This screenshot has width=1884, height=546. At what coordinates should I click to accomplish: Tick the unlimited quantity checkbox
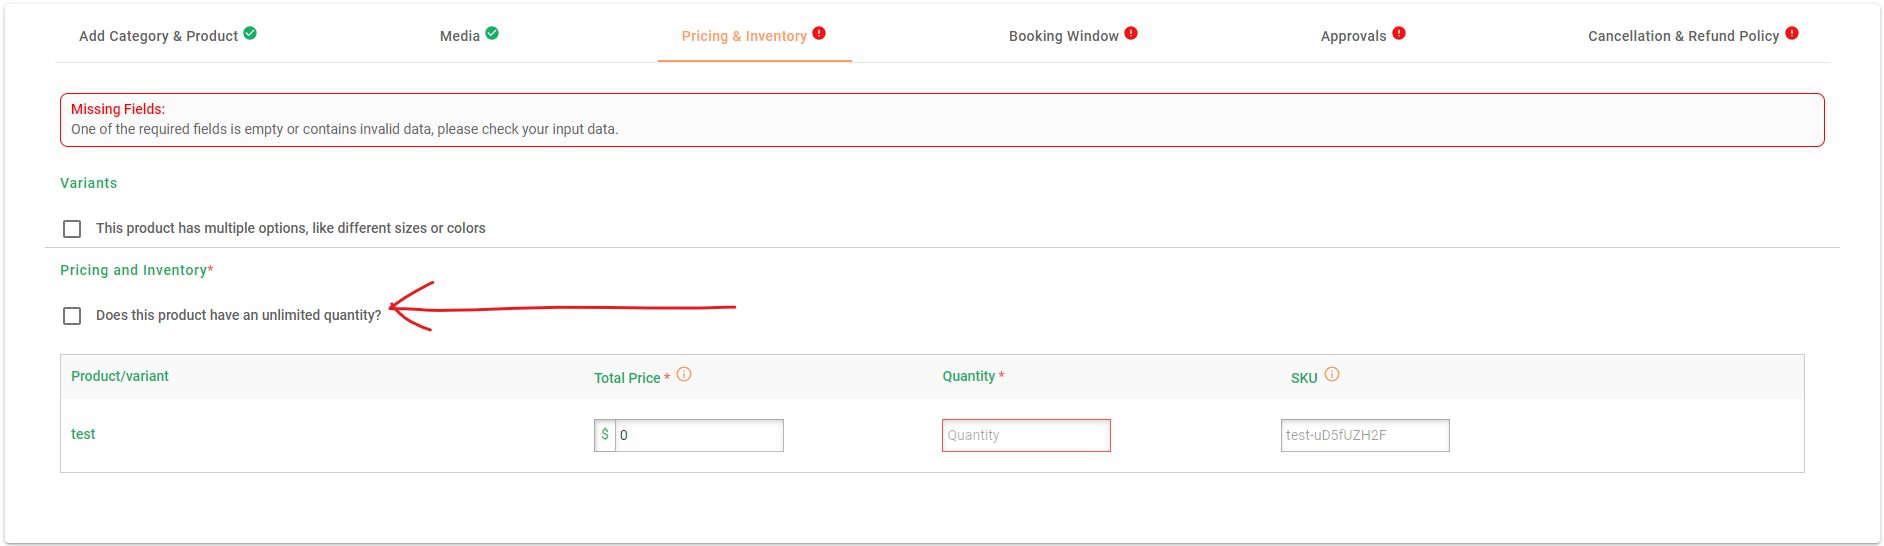[72, 316]
